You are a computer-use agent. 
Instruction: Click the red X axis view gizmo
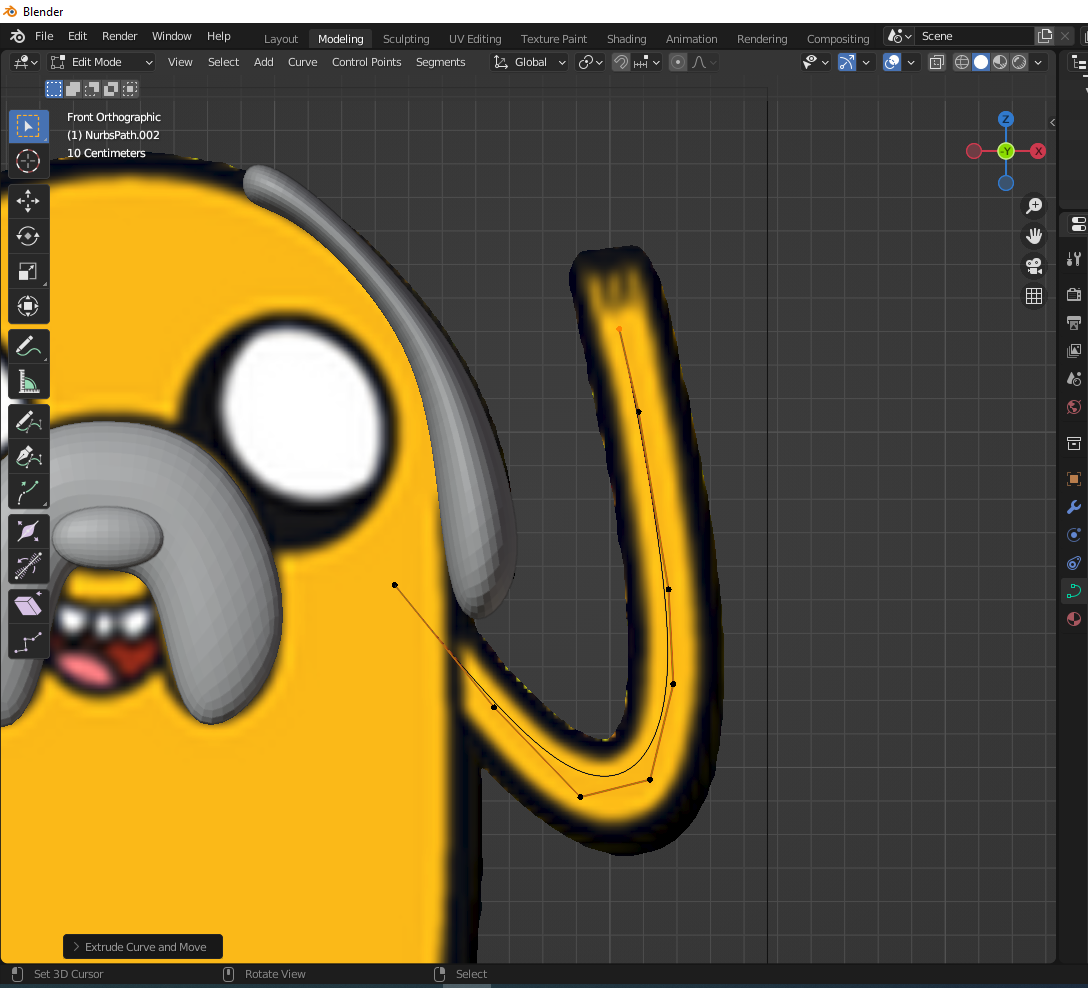(x=1038, y=151)
